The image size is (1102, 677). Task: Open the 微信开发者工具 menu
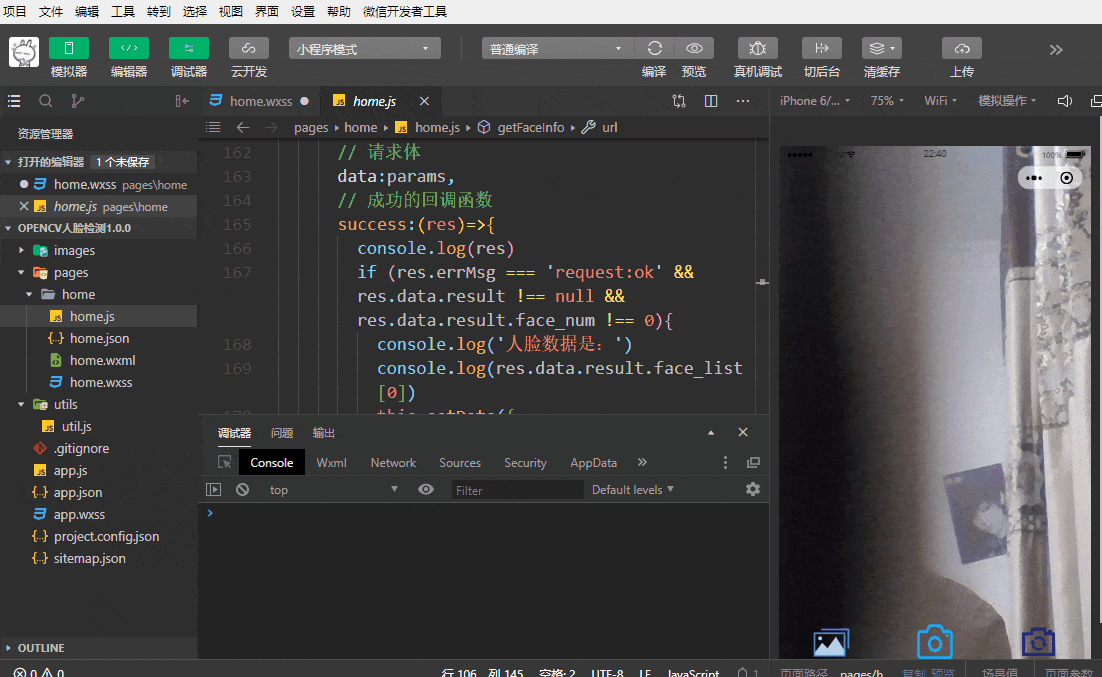405,11
